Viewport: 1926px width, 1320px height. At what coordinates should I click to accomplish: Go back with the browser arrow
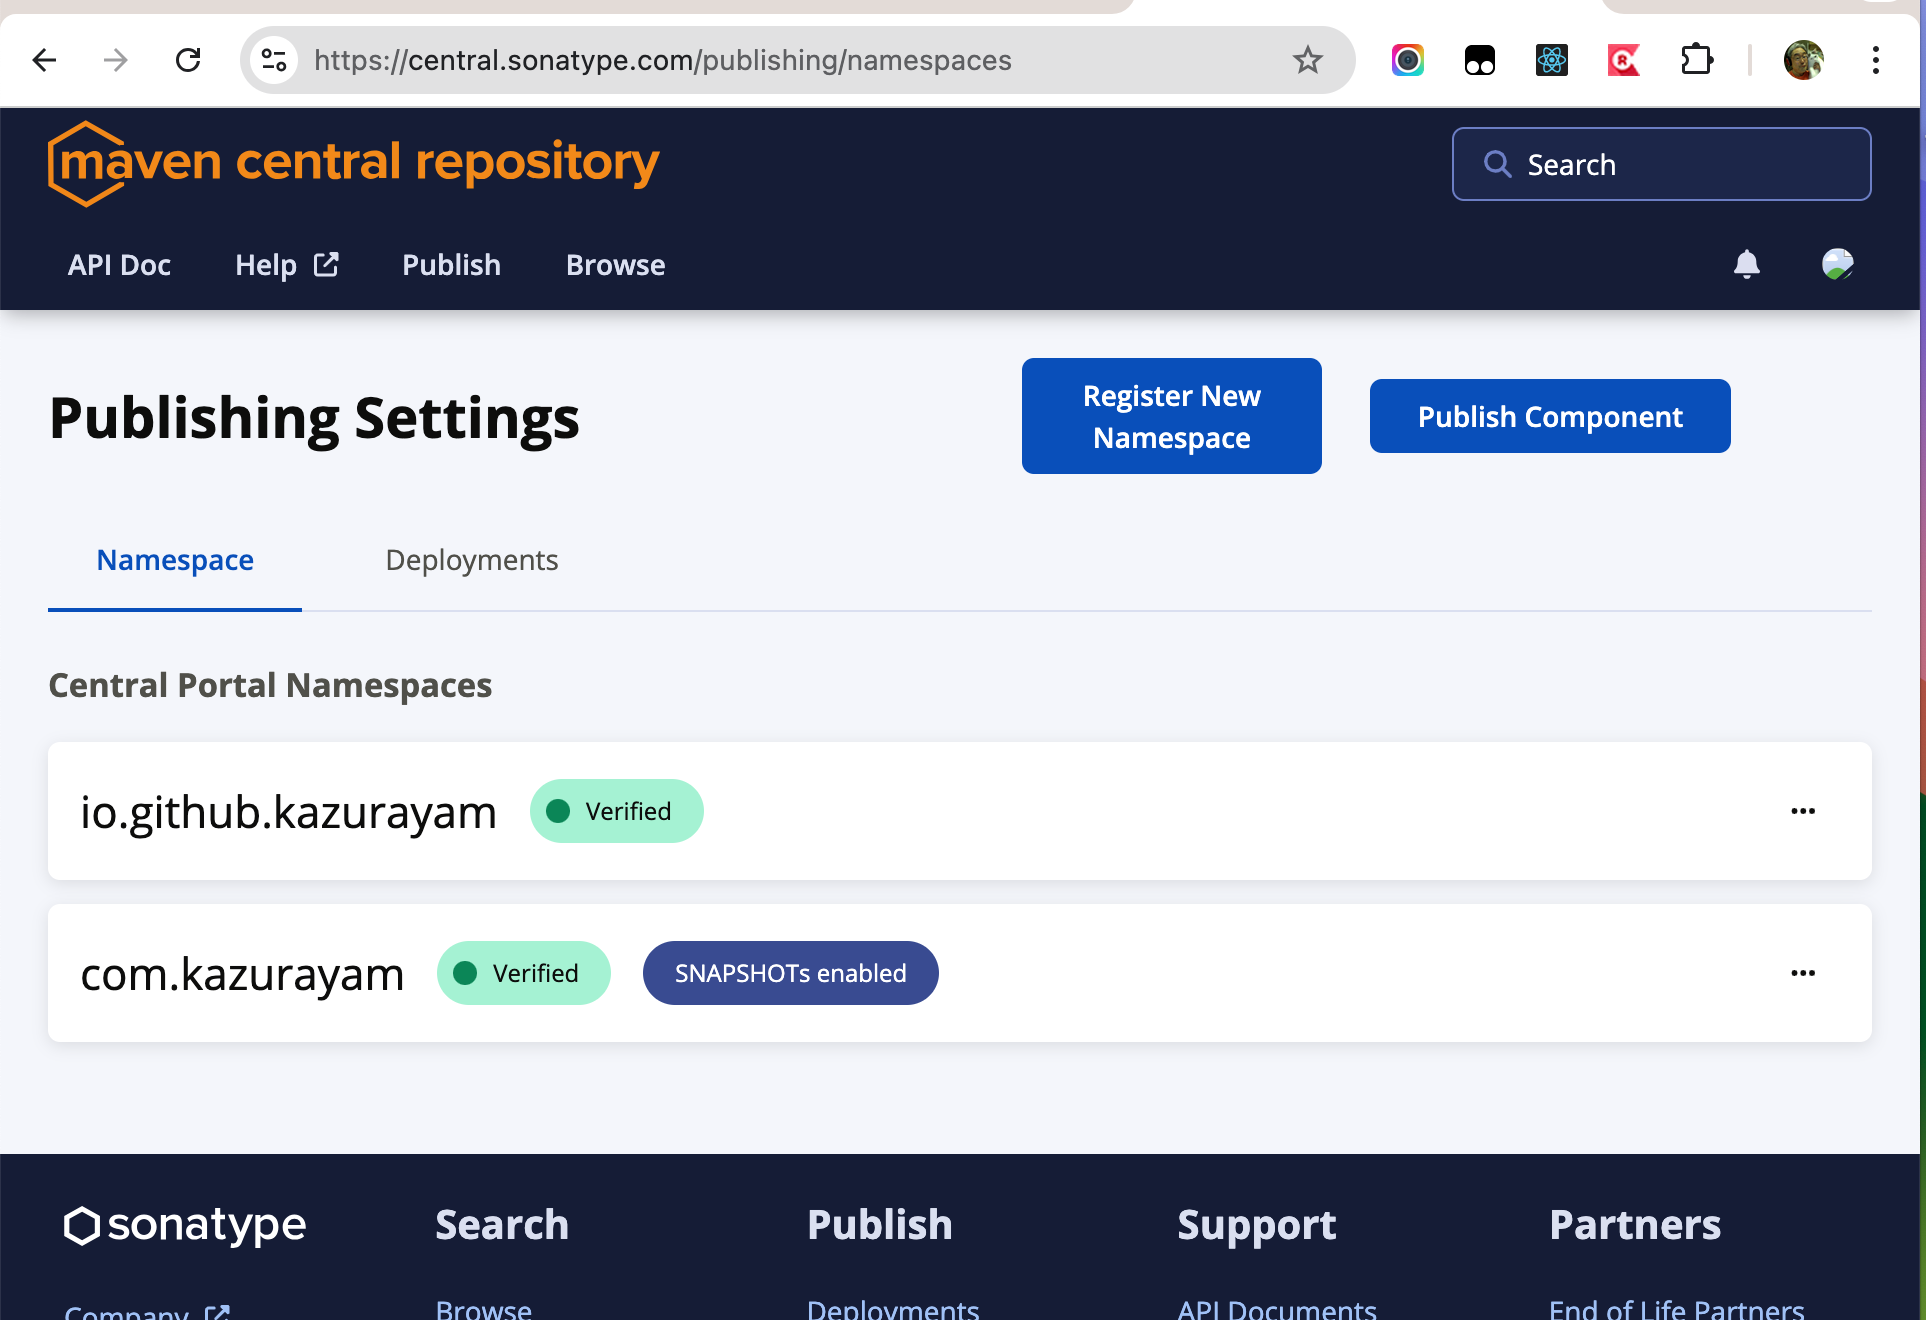pyautogui.click(x=44, y=60)
